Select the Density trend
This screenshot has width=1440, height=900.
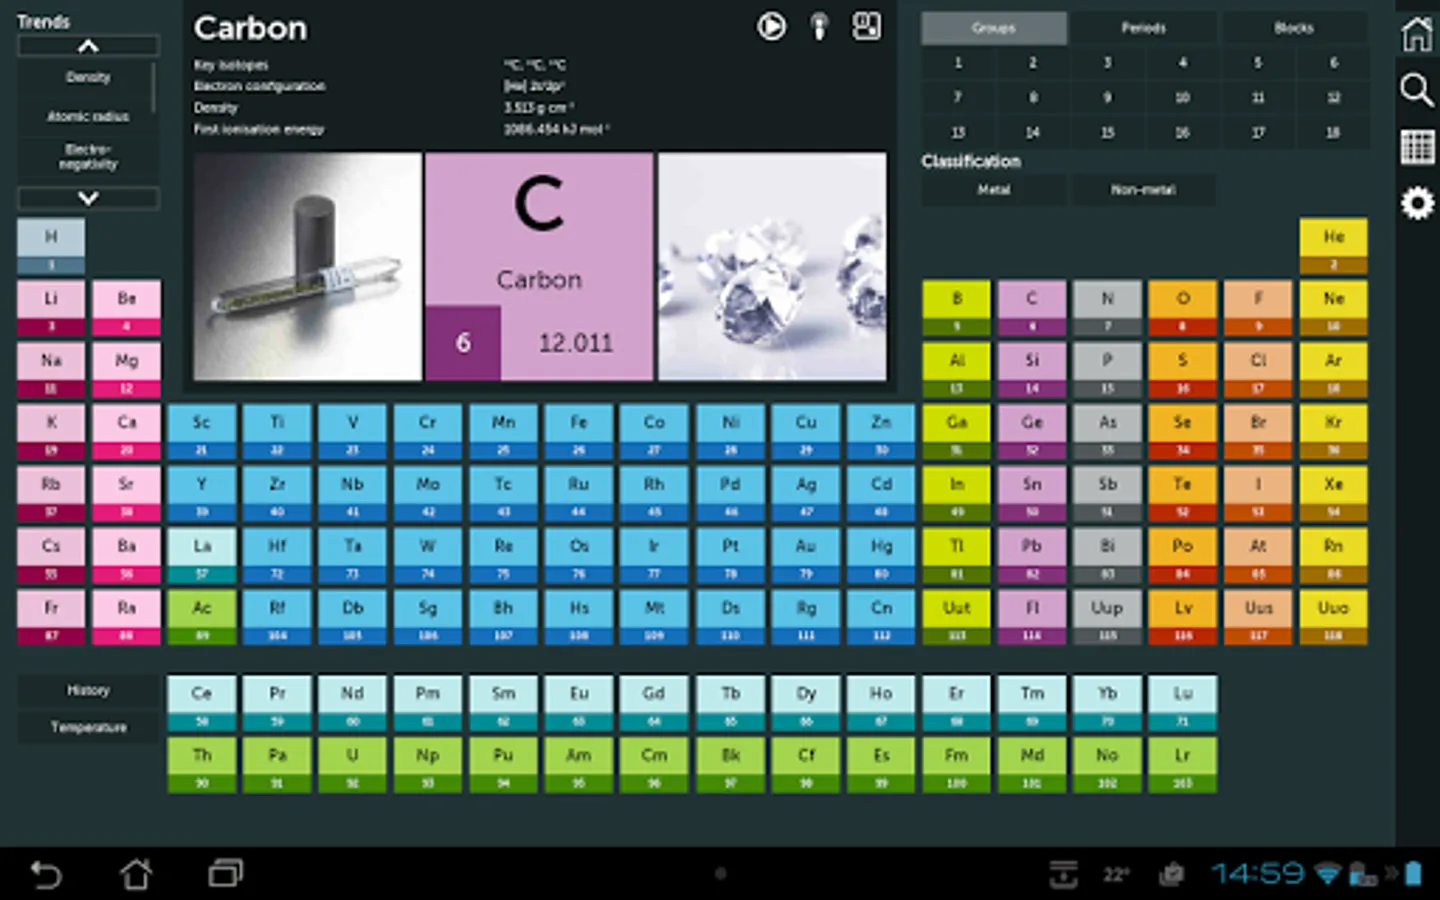coord(88,77)
